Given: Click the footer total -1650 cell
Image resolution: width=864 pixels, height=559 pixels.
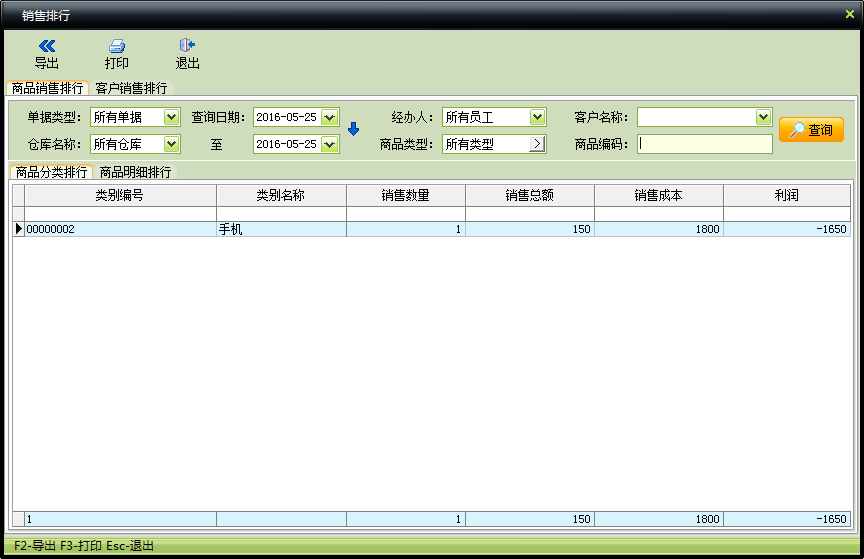Looking at the screenshot, I should point(787,519).
